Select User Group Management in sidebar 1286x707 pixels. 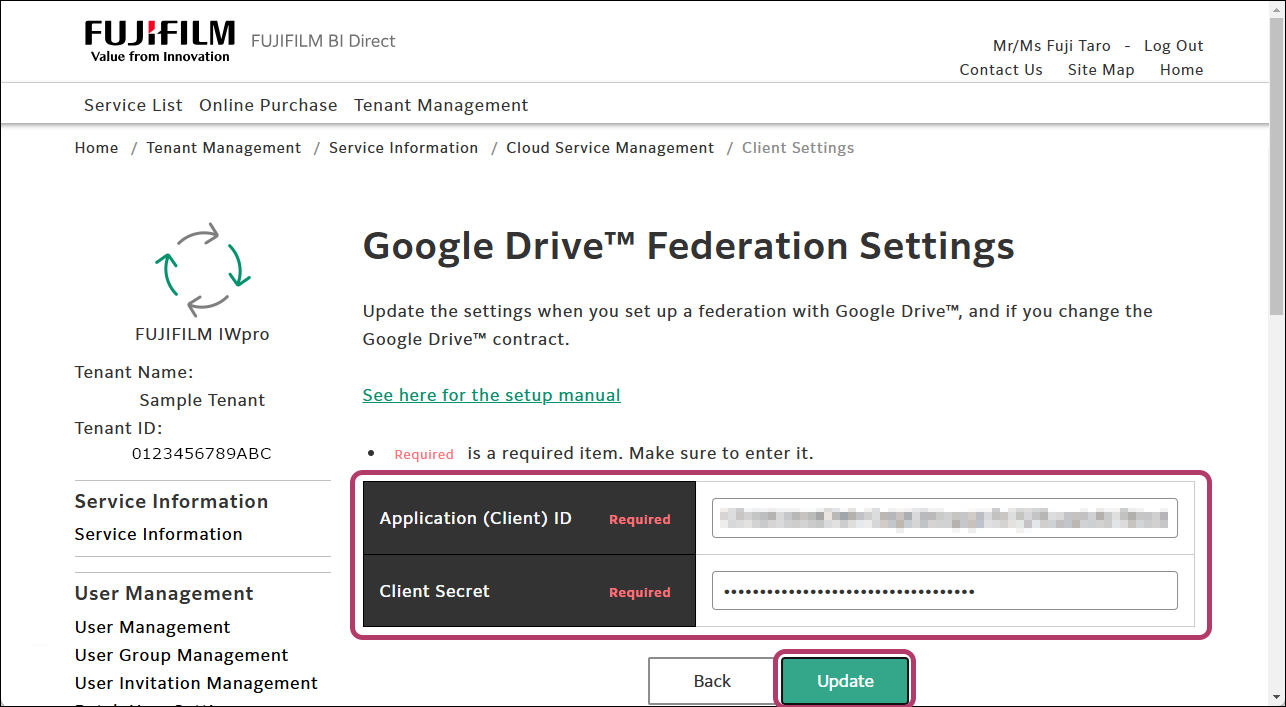click(181, 655)
